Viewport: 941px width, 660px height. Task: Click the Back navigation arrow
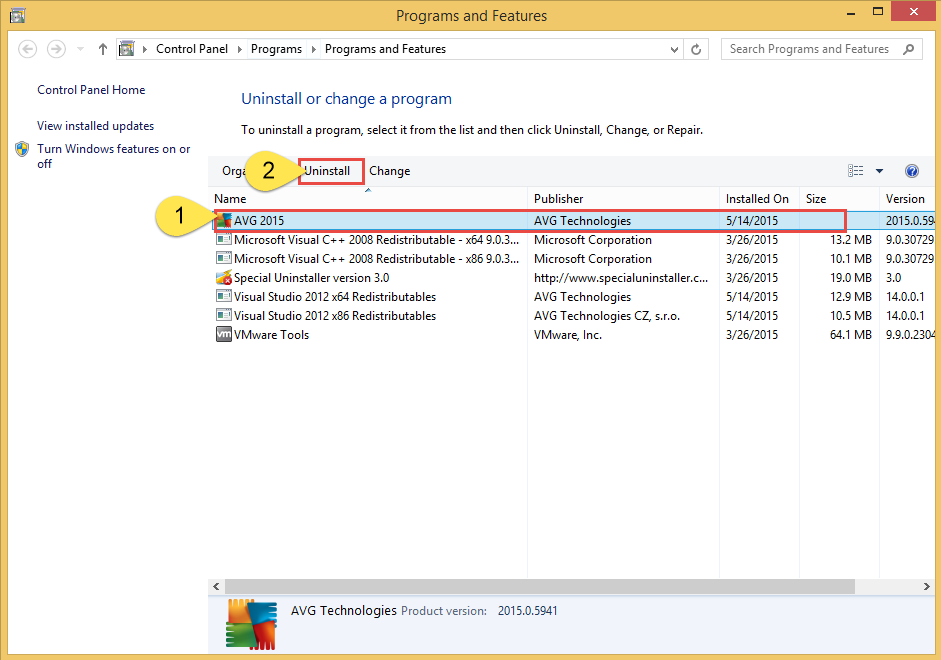click(28, 49)
